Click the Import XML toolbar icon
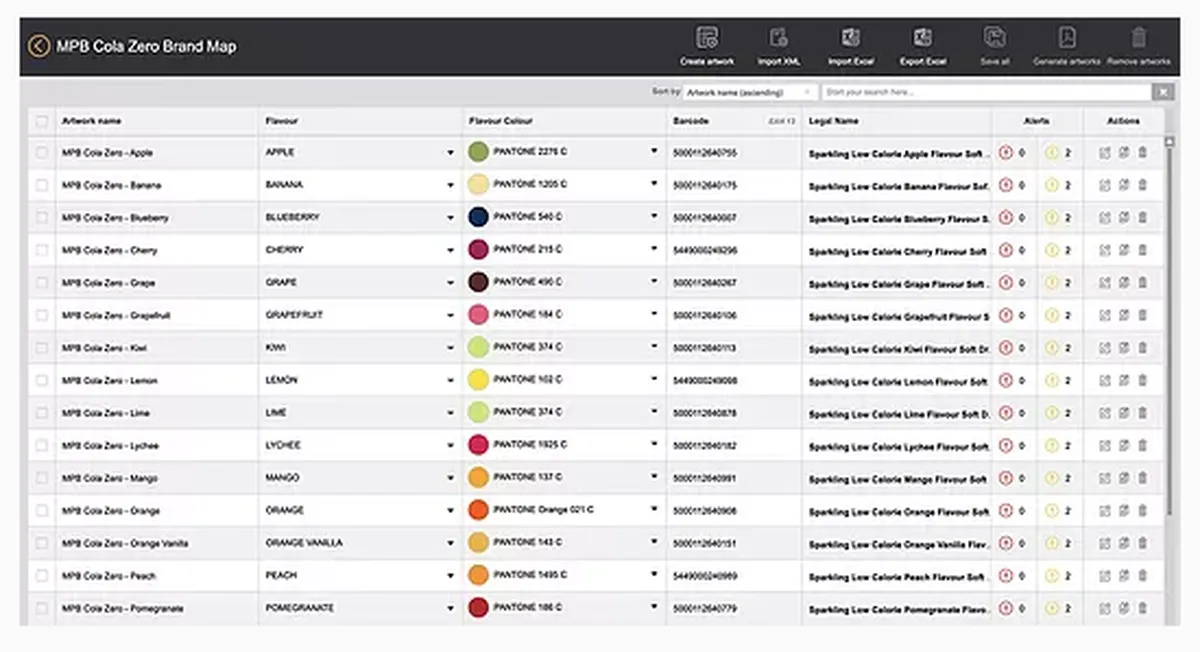 [x=779, y=38]
